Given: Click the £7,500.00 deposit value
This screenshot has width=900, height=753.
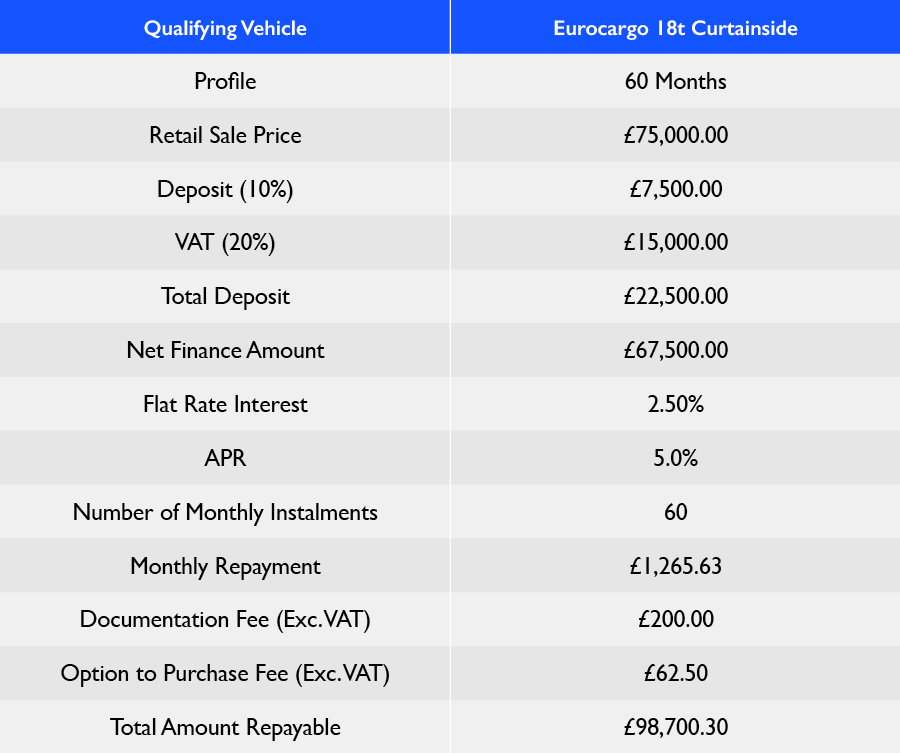Looking at the screenshot, I should [675, 189].
